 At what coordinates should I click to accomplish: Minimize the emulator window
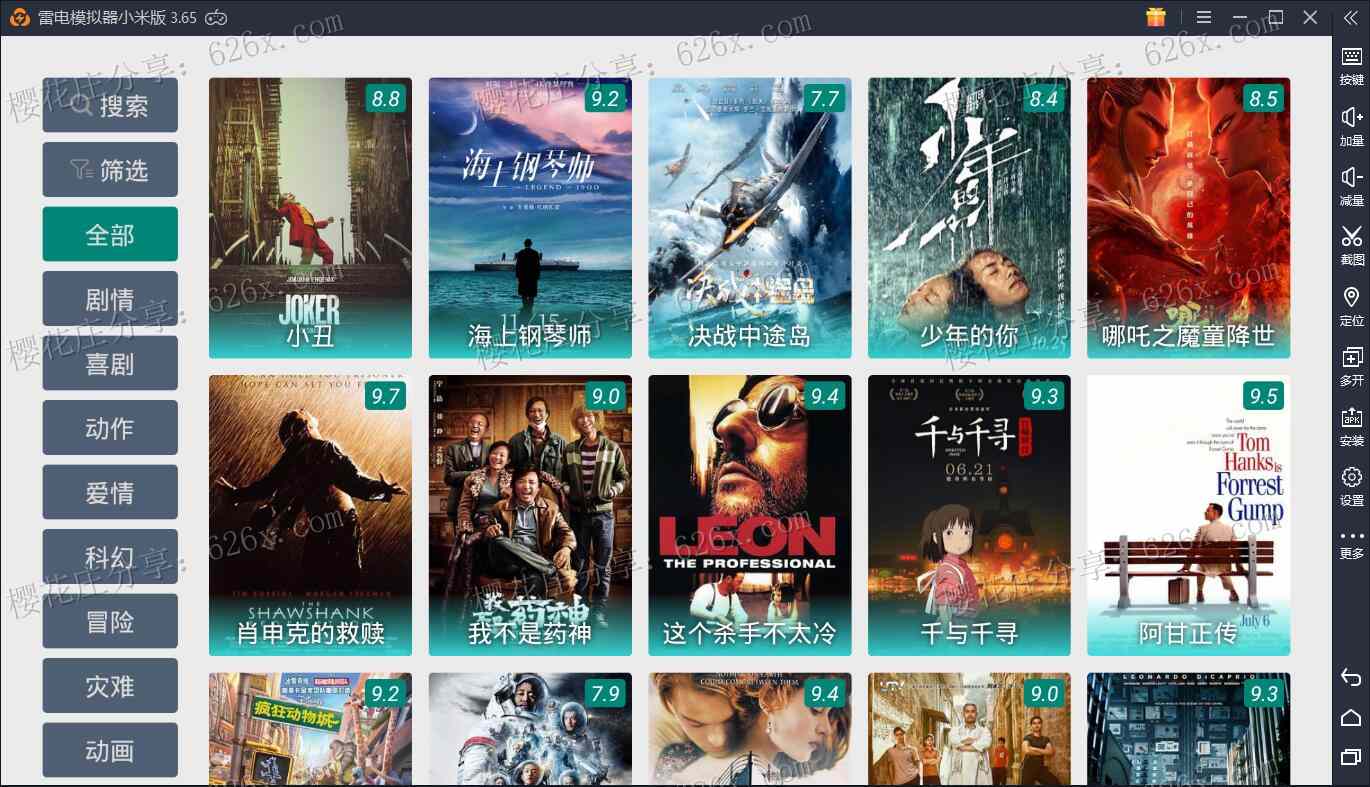[x=1240, y=17]
